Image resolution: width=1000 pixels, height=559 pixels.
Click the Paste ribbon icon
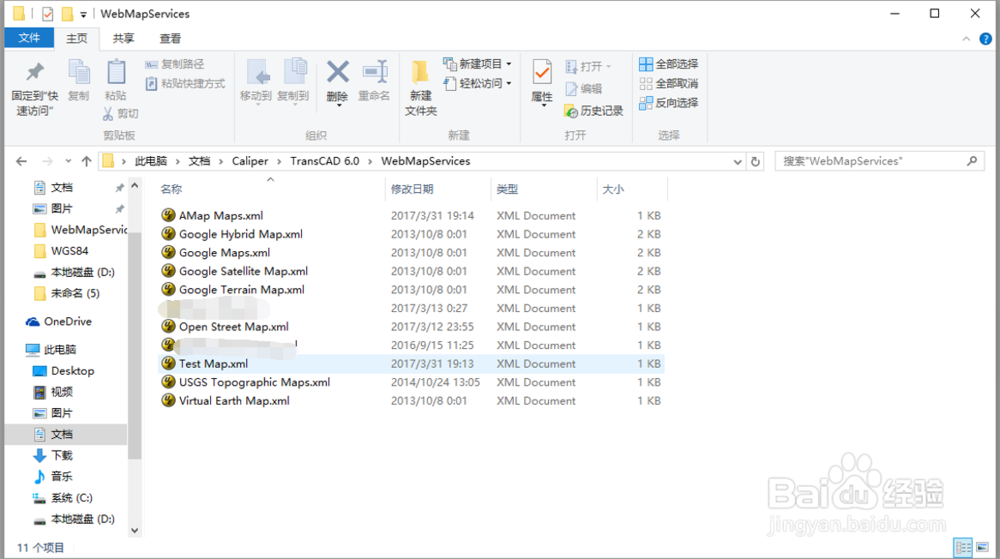pyautogui.click(x=115, y=72)
